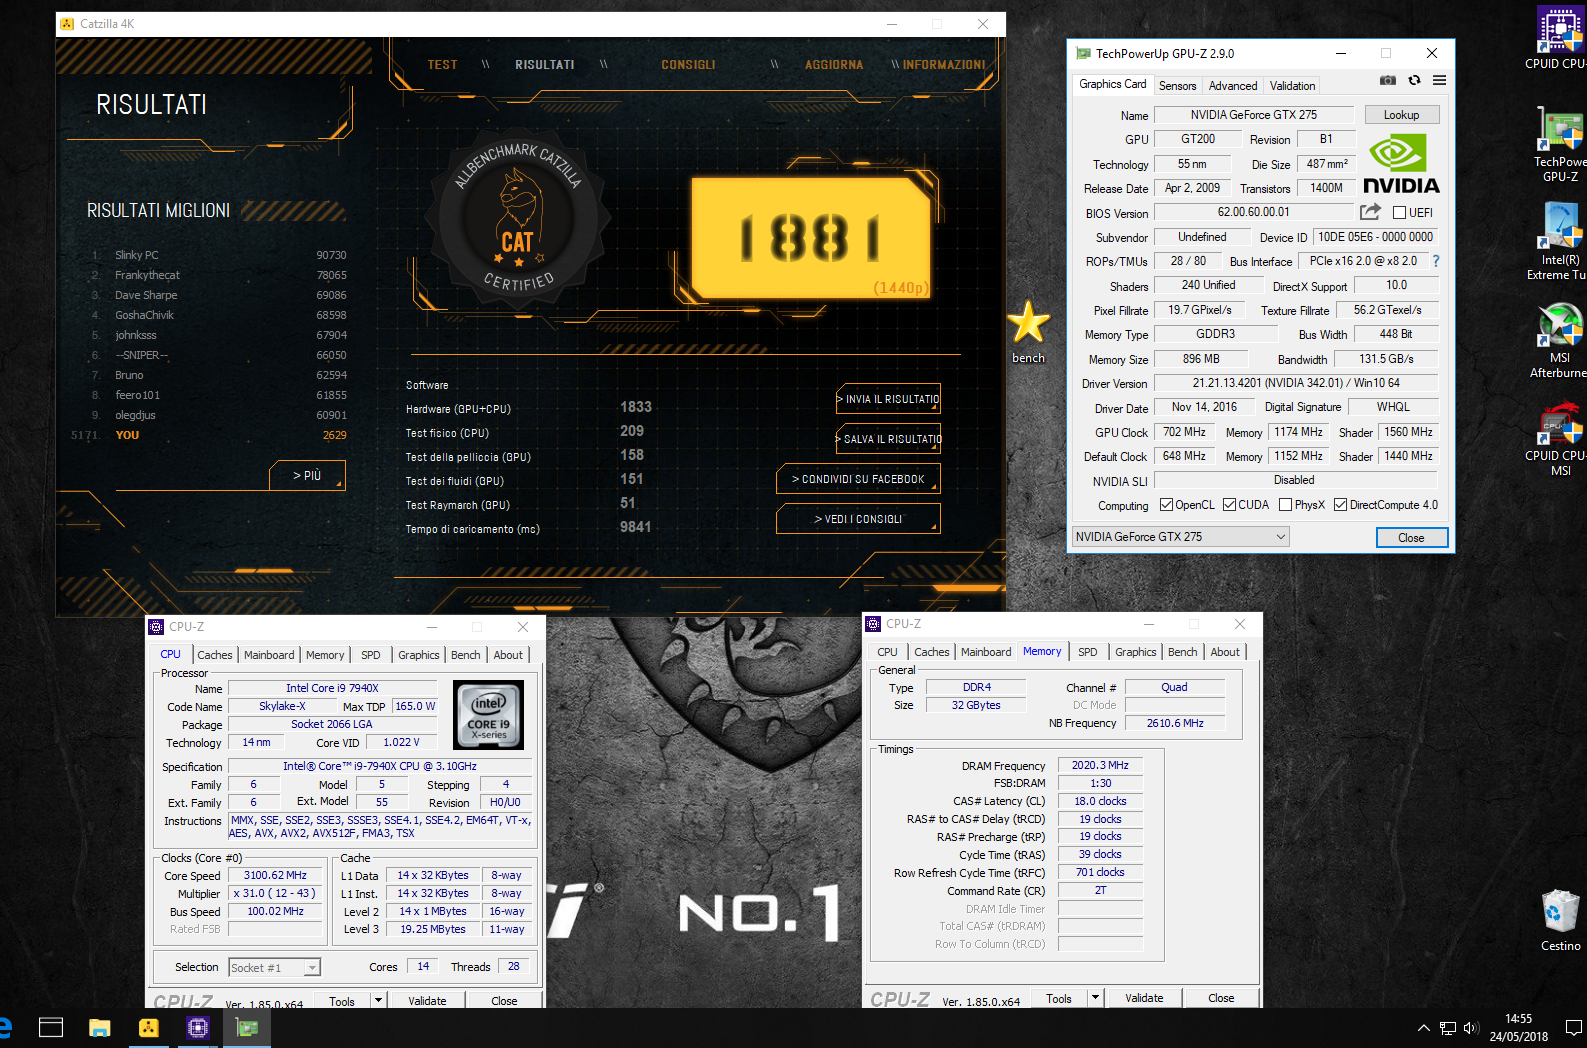Click the PIÙ button under top results
The width and height of the screenshot is (1587, 1048).
point(307,475)
